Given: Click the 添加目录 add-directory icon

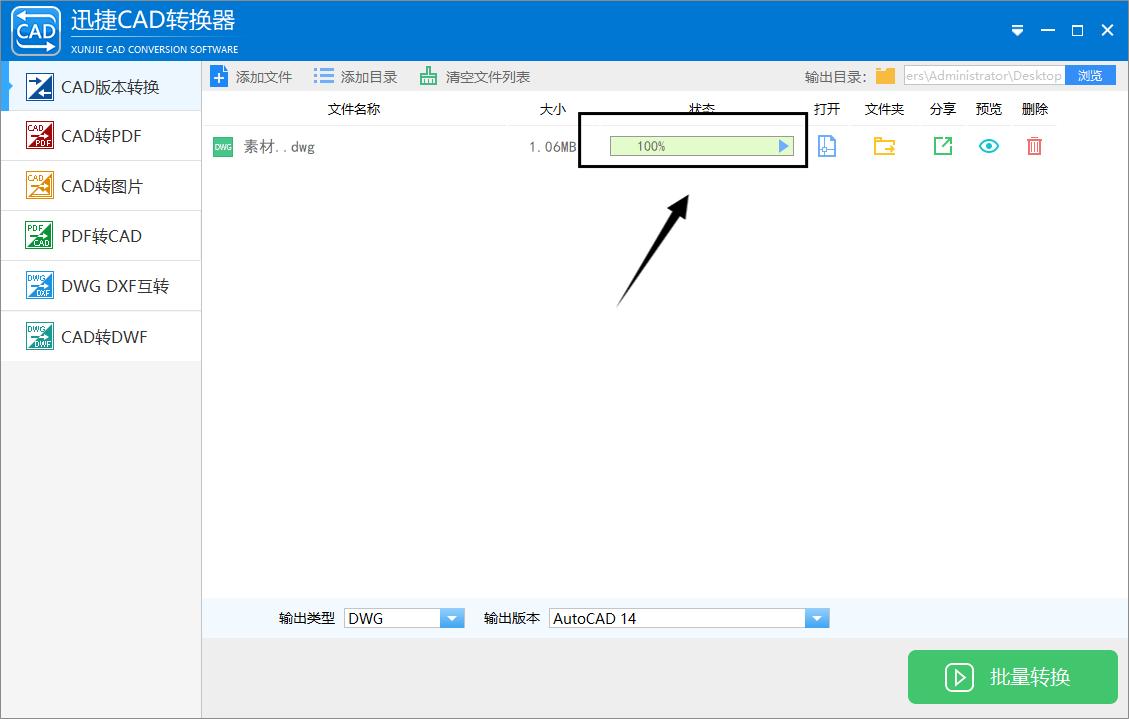Looking at the screenshot, I should (323, 75).
